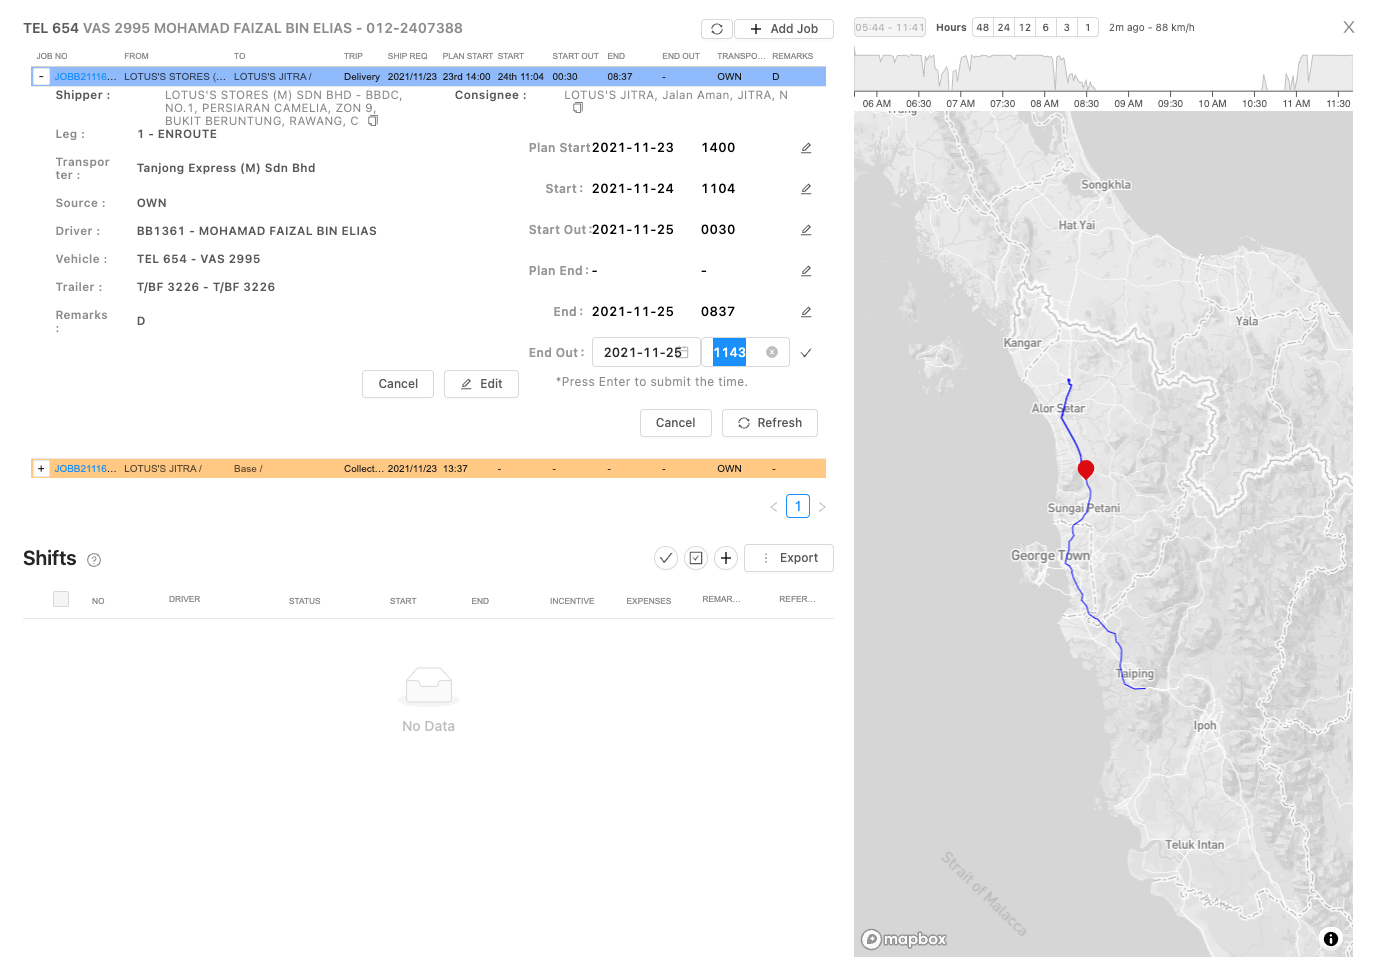Click driver name BB1361 - MOHAMAD FAIZAL BIN ELIAS
The width and height of the screenshot is (1375, 966).
[257, 231]
